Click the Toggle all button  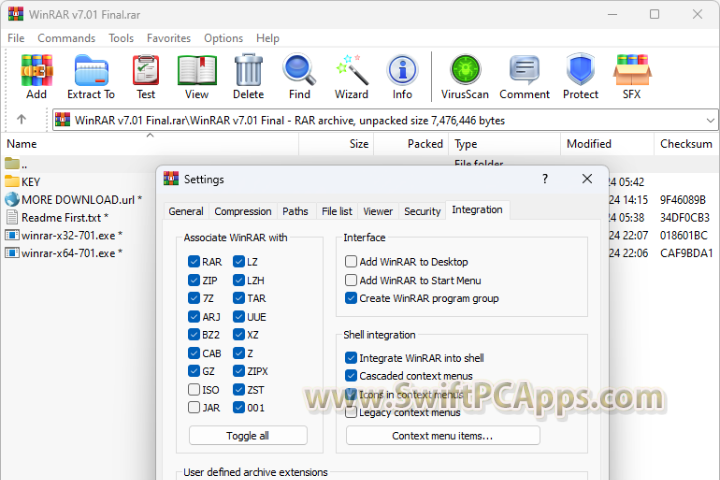point(248,435)
